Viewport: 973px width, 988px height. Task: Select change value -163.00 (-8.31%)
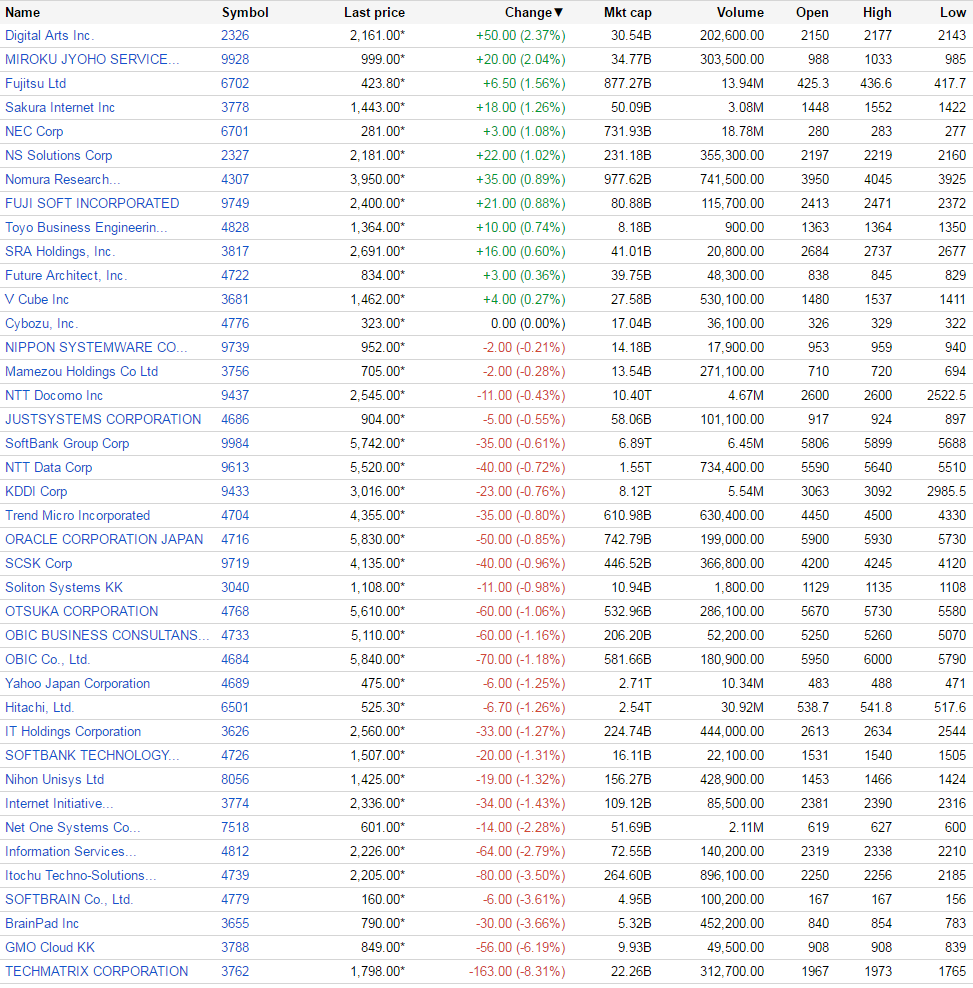point(517,970)
